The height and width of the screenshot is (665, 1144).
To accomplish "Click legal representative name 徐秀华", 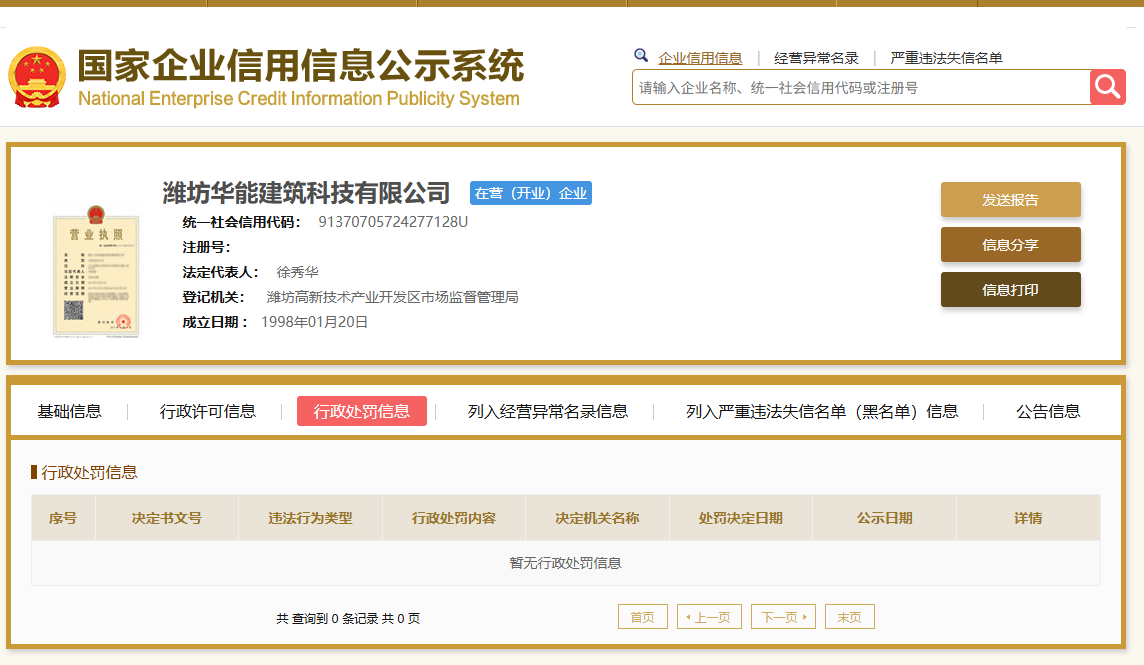I will pos(297,272).
